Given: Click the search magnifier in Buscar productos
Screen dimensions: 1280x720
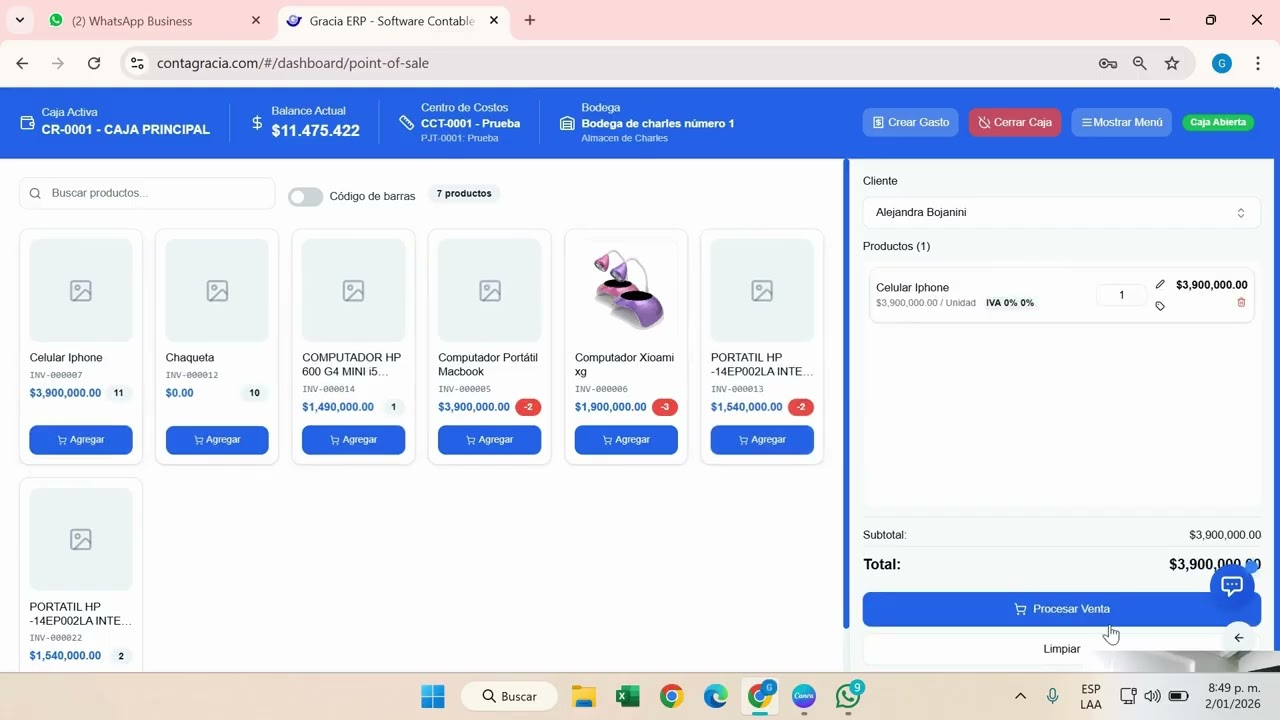Looking at the screenshot, I should [36, 193].
